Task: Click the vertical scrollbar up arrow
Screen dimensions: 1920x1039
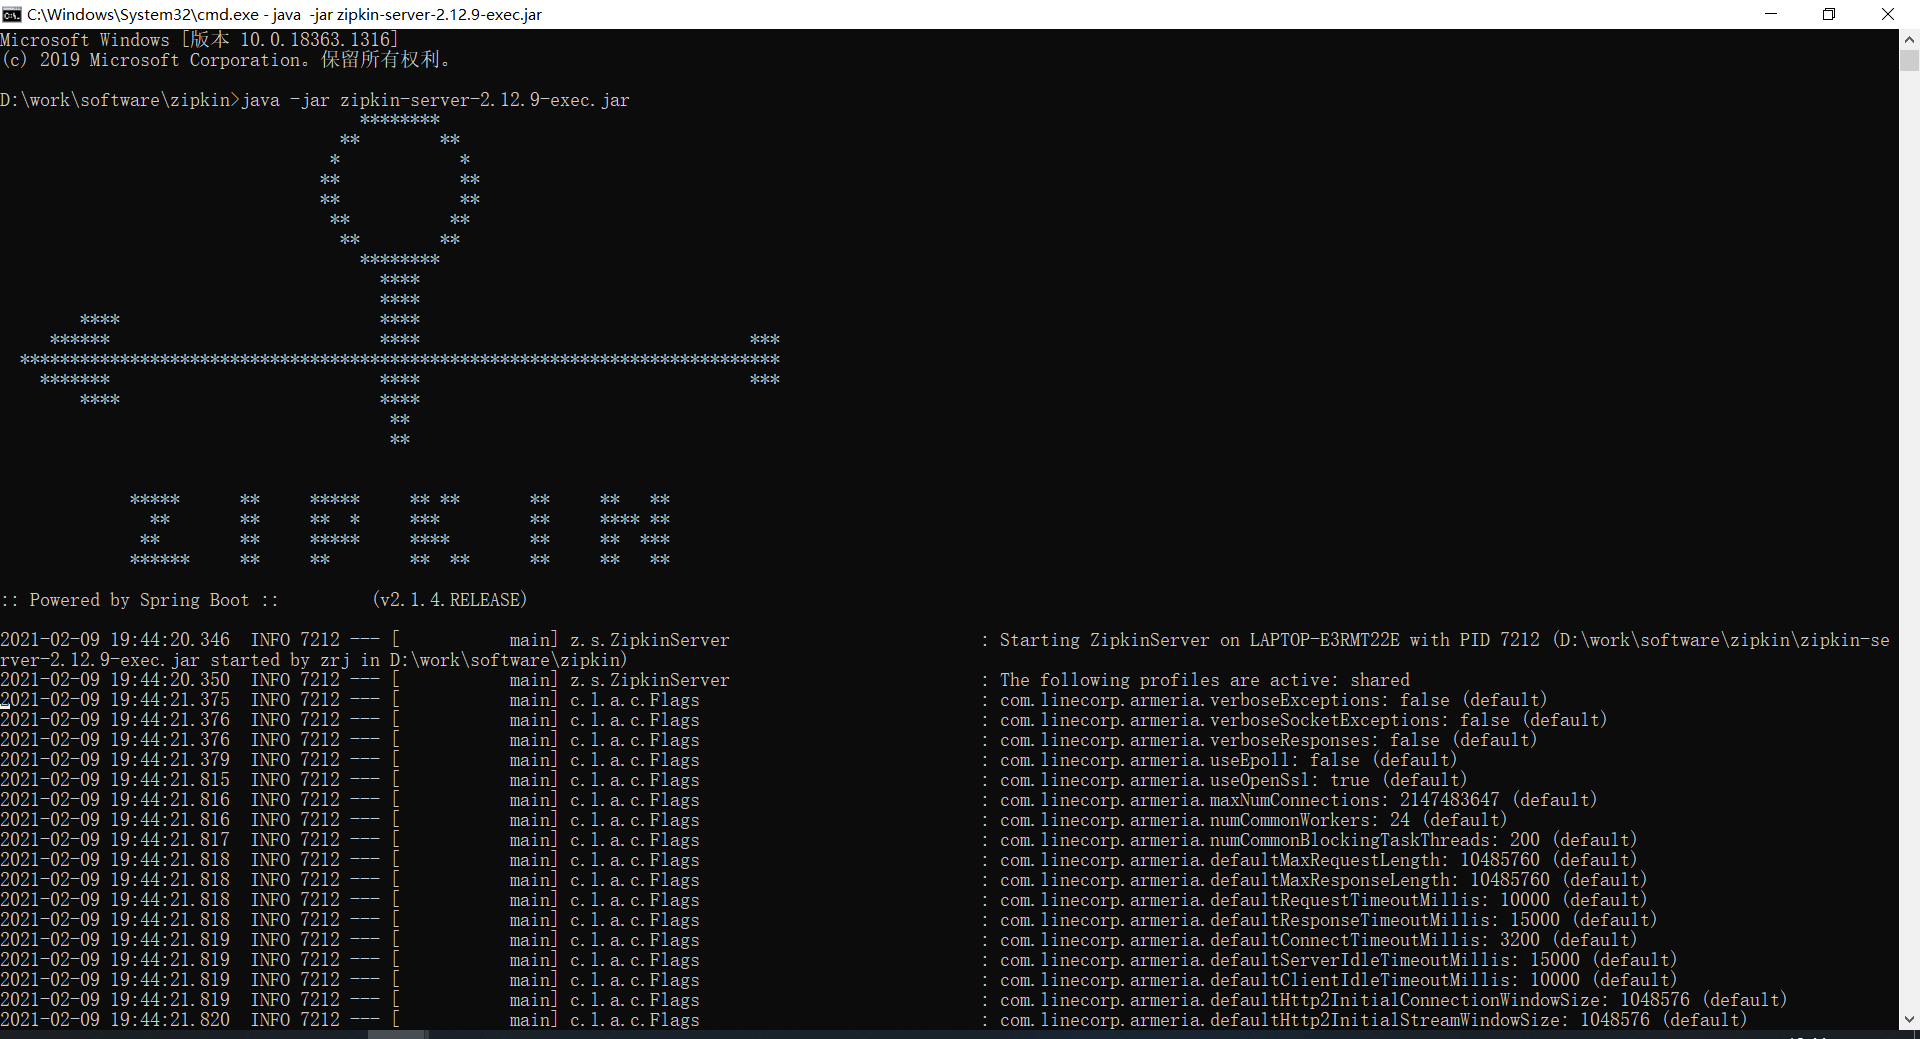Action: pyautogui.click(x=1909, y=39)
